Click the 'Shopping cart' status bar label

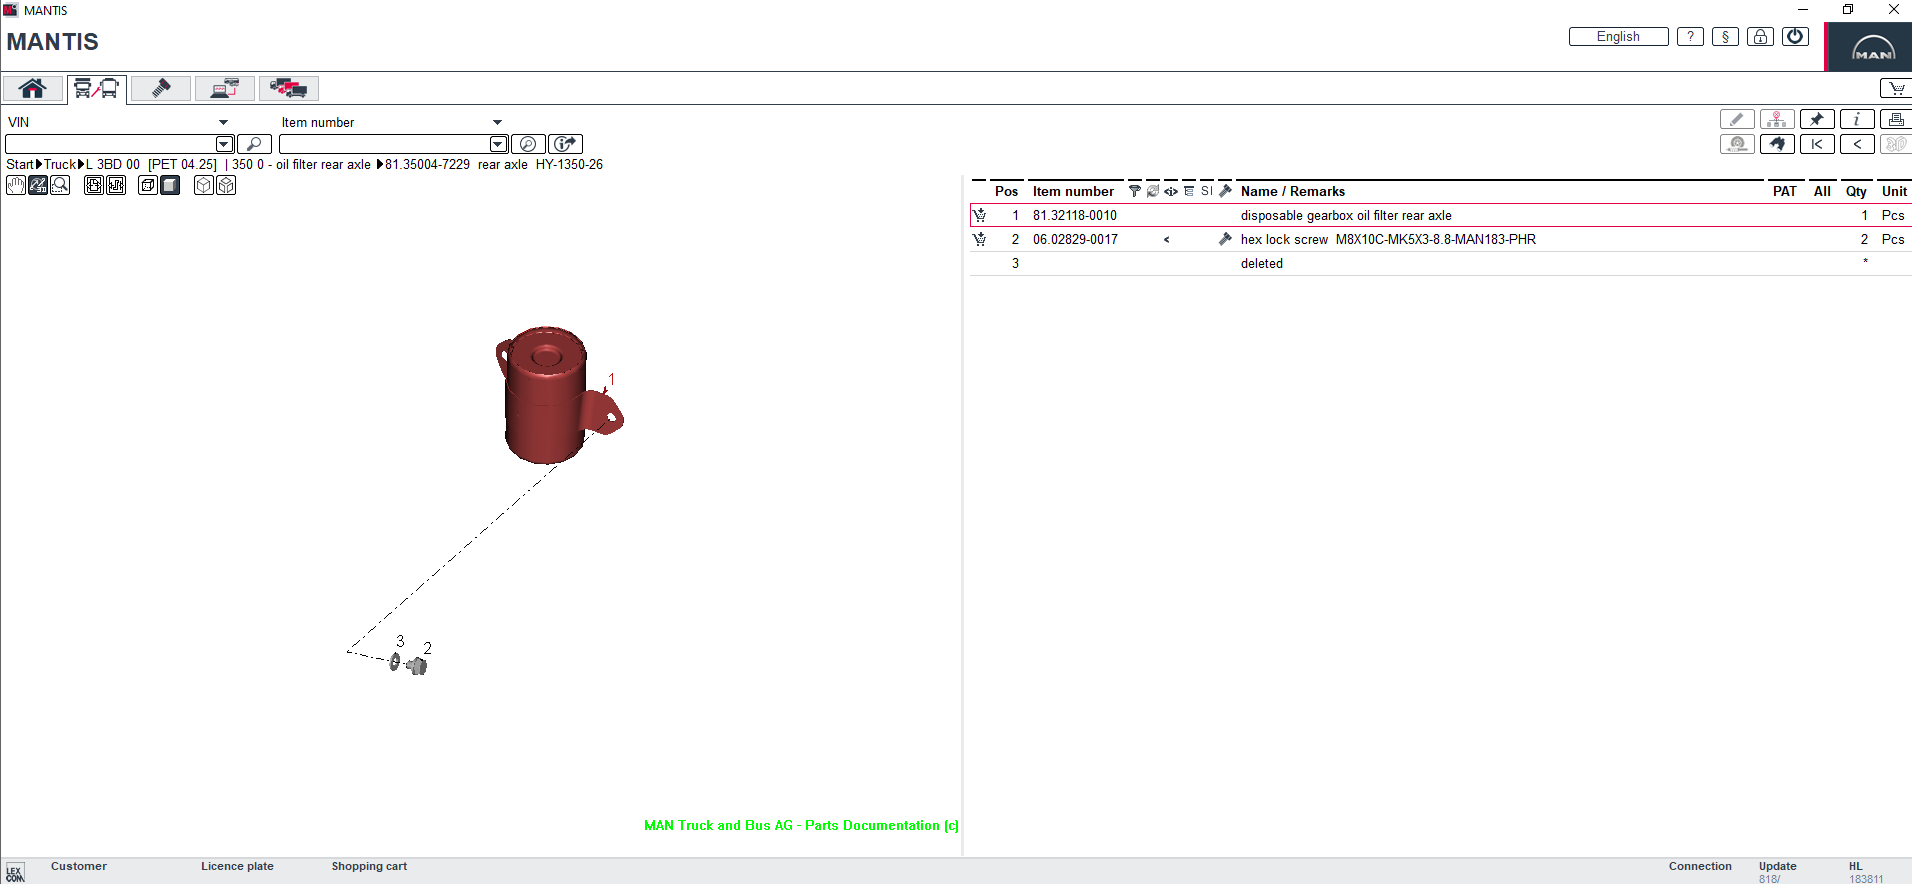(x=369, y=866)
